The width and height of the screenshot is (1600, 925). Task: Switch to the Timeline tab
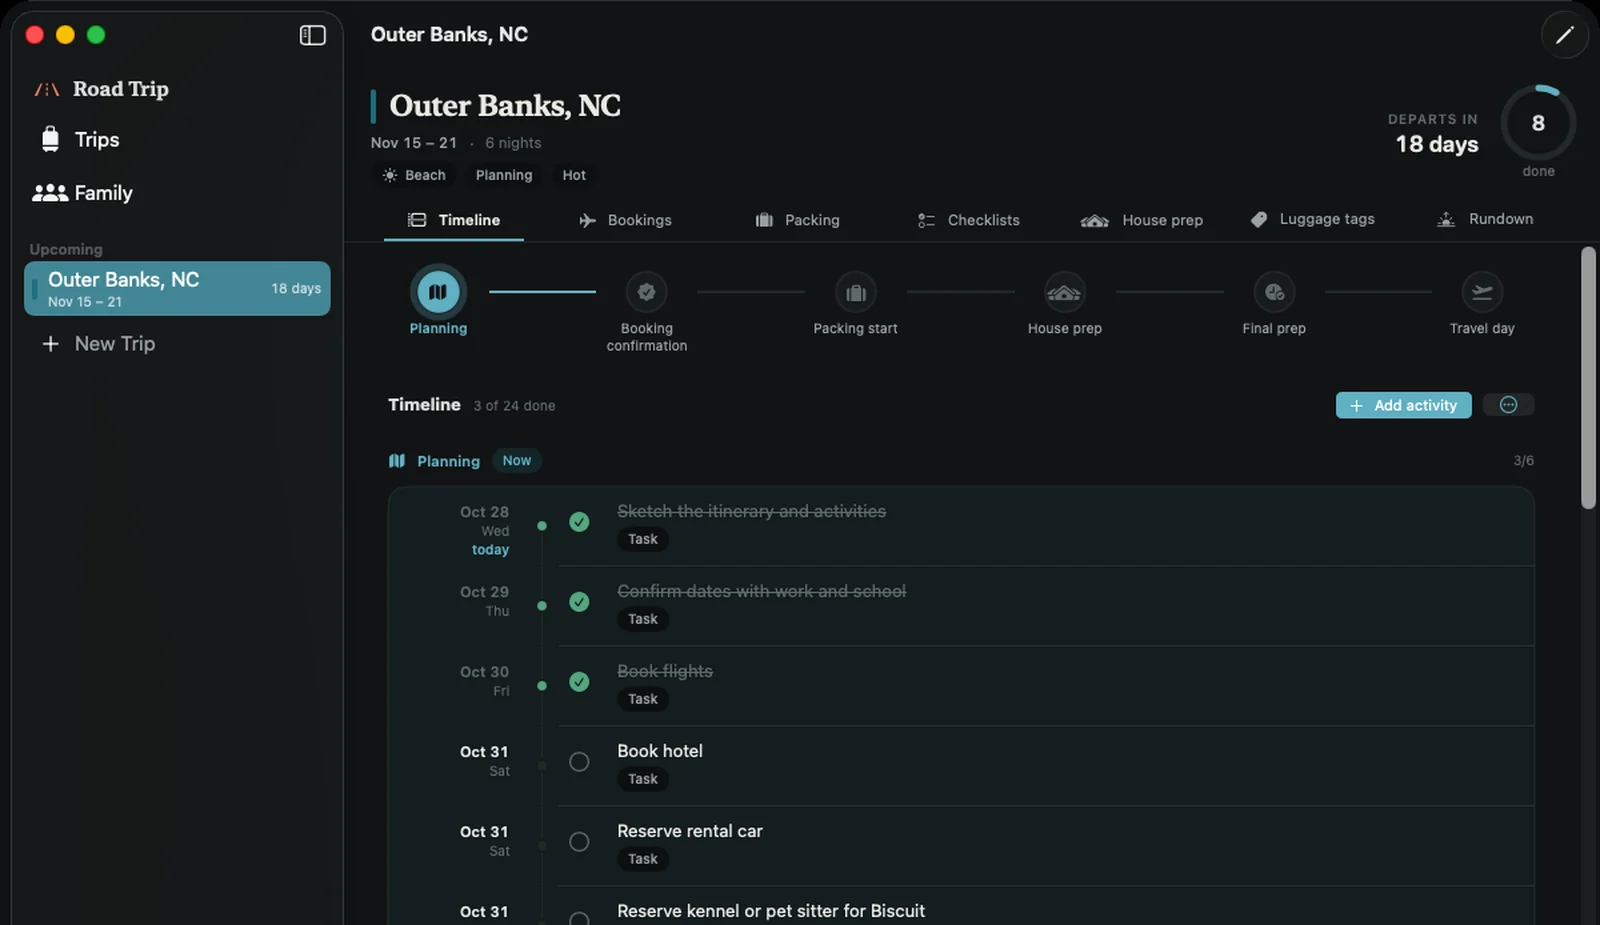[454, 220]
